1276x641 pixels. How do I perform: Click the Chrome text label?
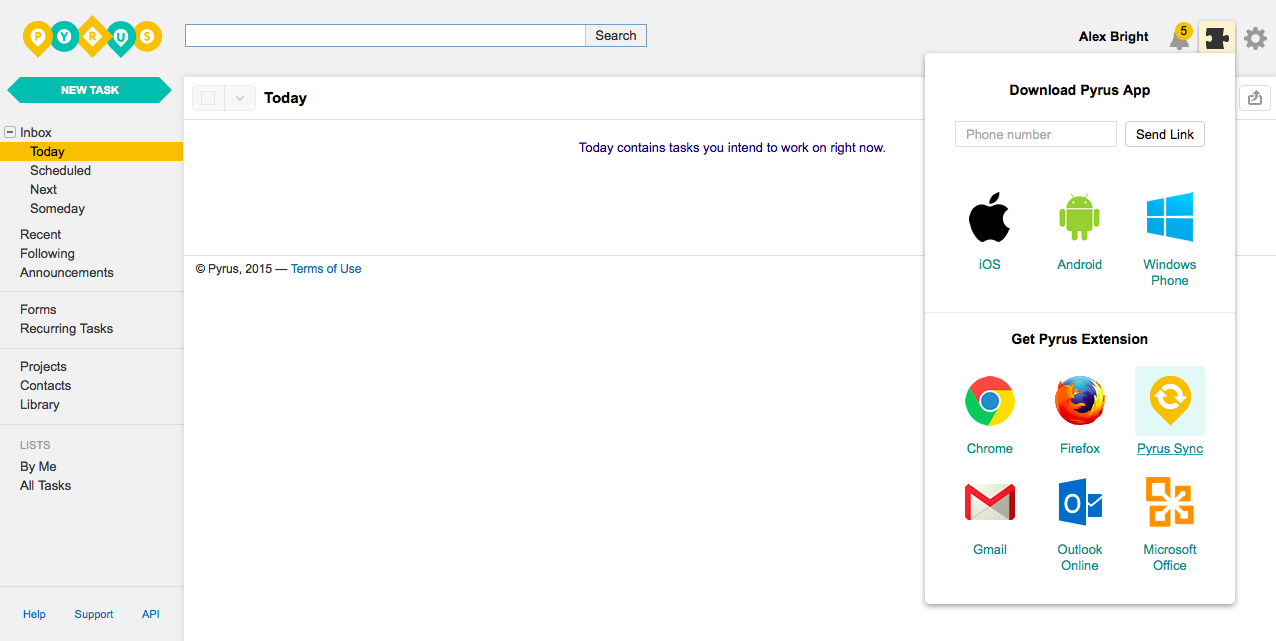coord(990,449)
